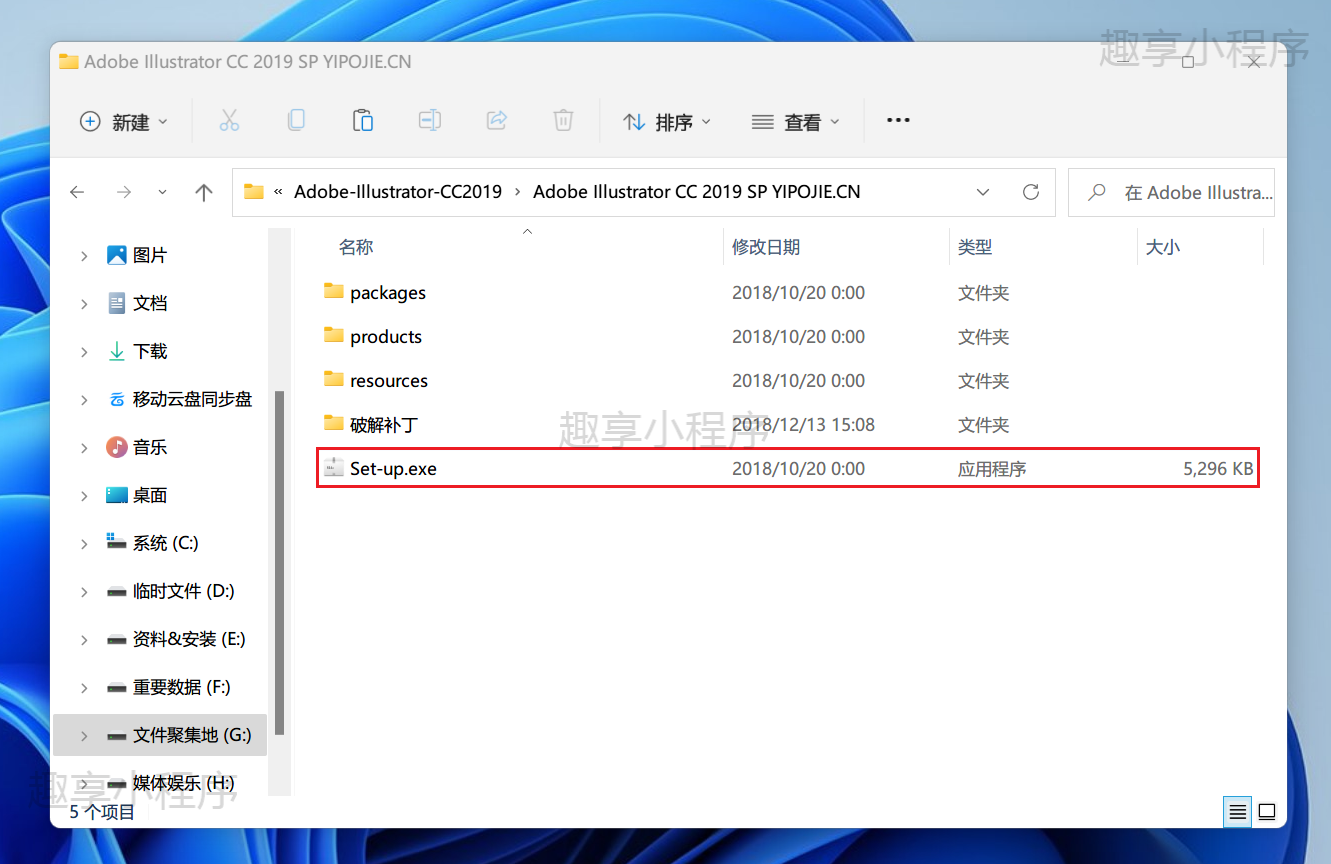Go up one folder level arrow

[x=204, y=192]
